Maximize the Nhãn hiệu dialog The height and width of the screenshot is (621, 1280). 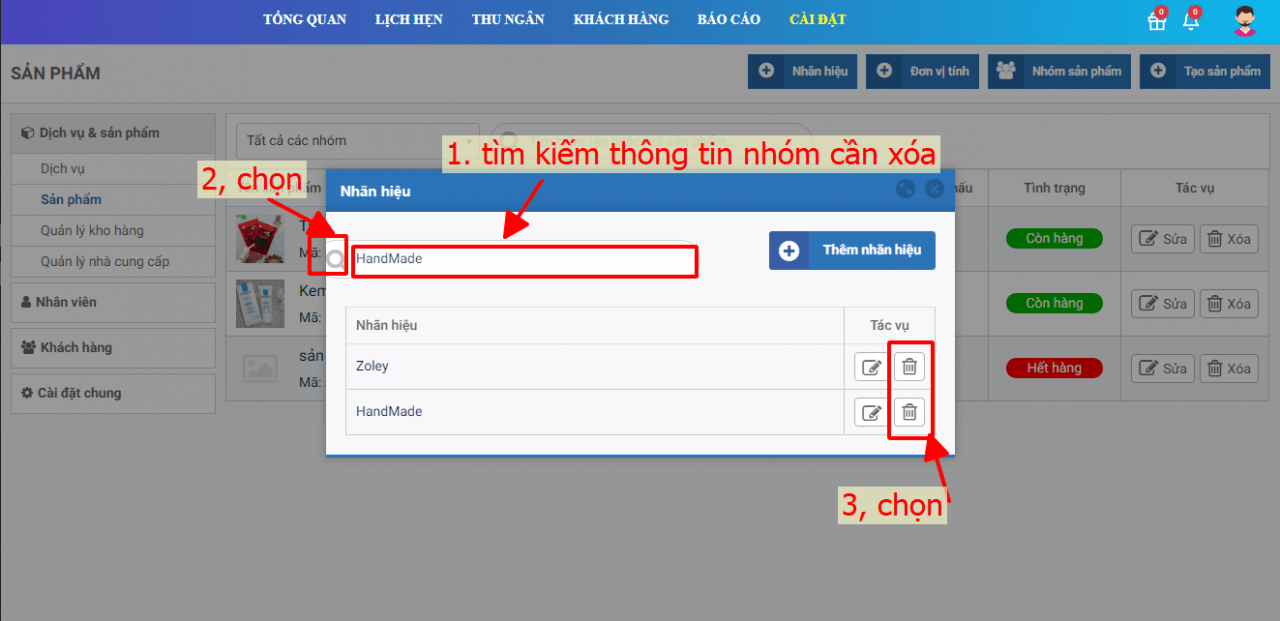[905, 189]
